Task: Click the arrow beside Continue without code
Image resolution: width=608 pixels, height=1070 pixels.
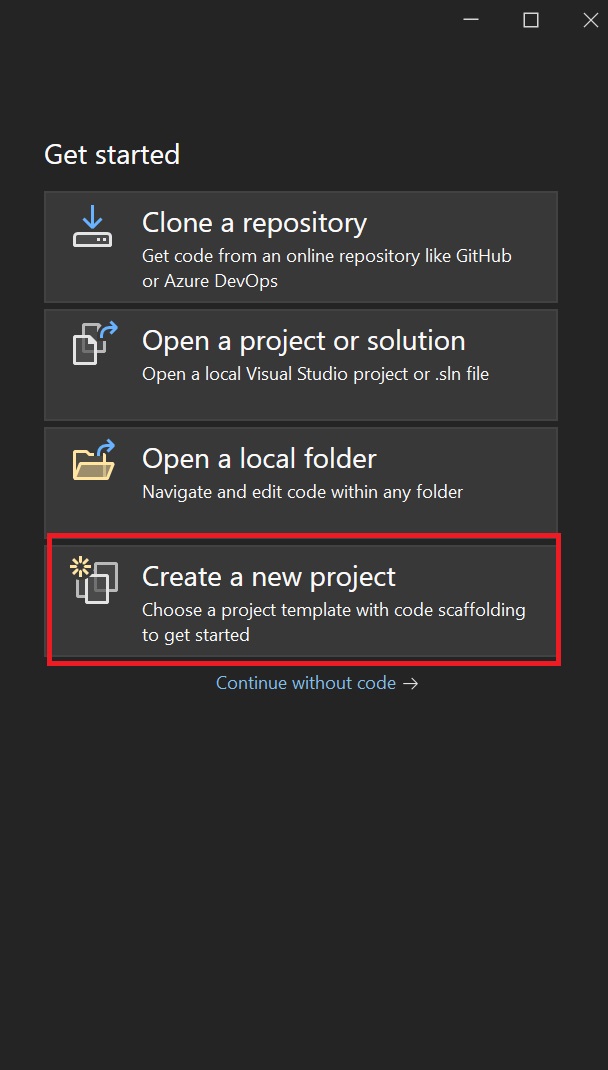Action: tap(410, 683)
